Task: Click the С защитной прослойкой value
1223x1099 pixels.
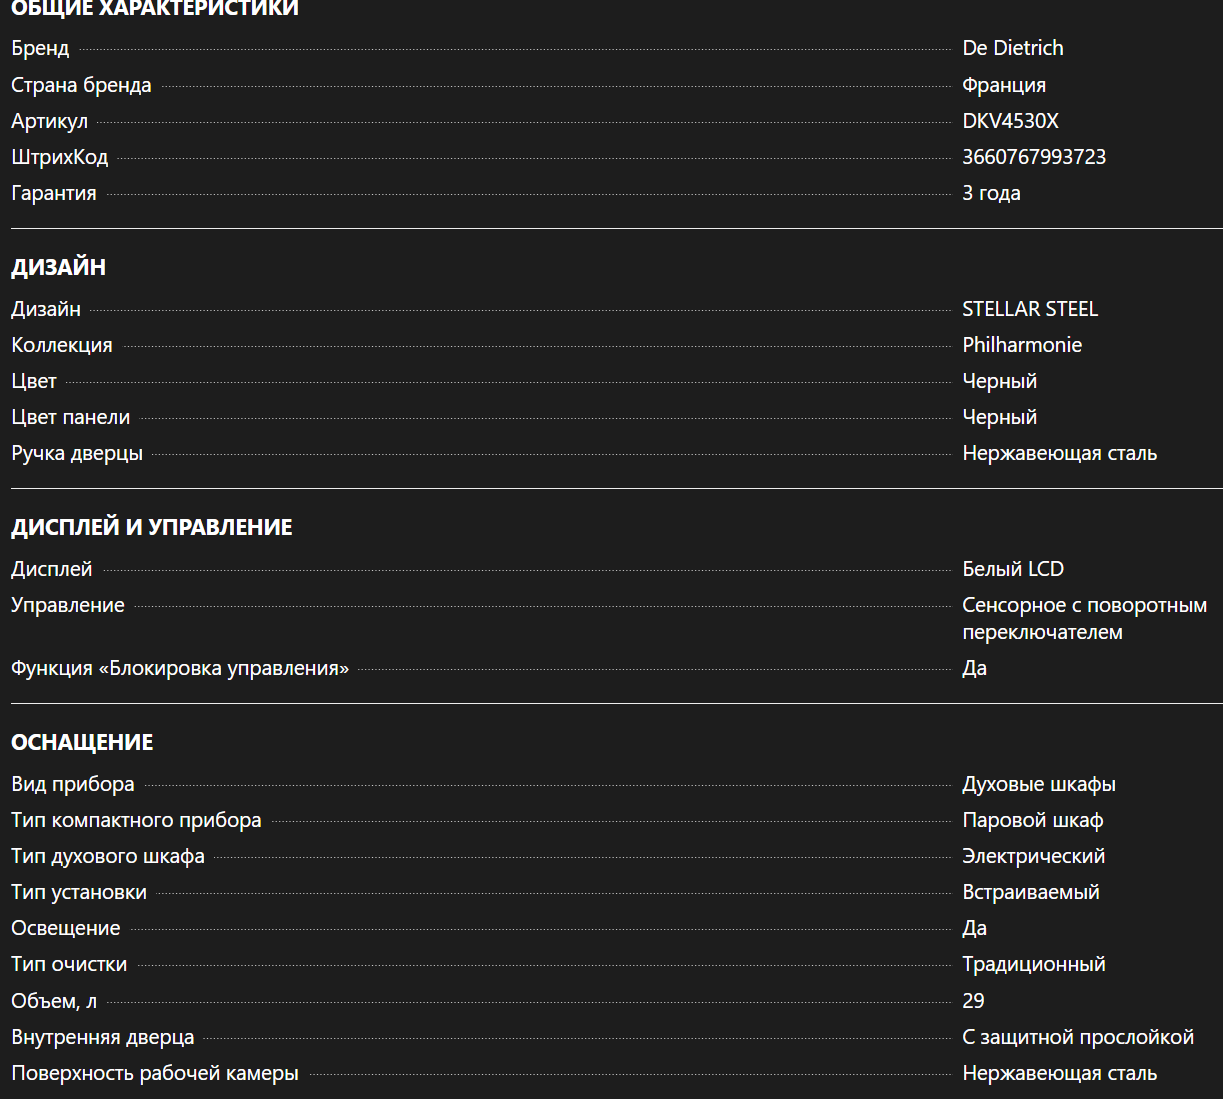Action: pos(1077,1037)
